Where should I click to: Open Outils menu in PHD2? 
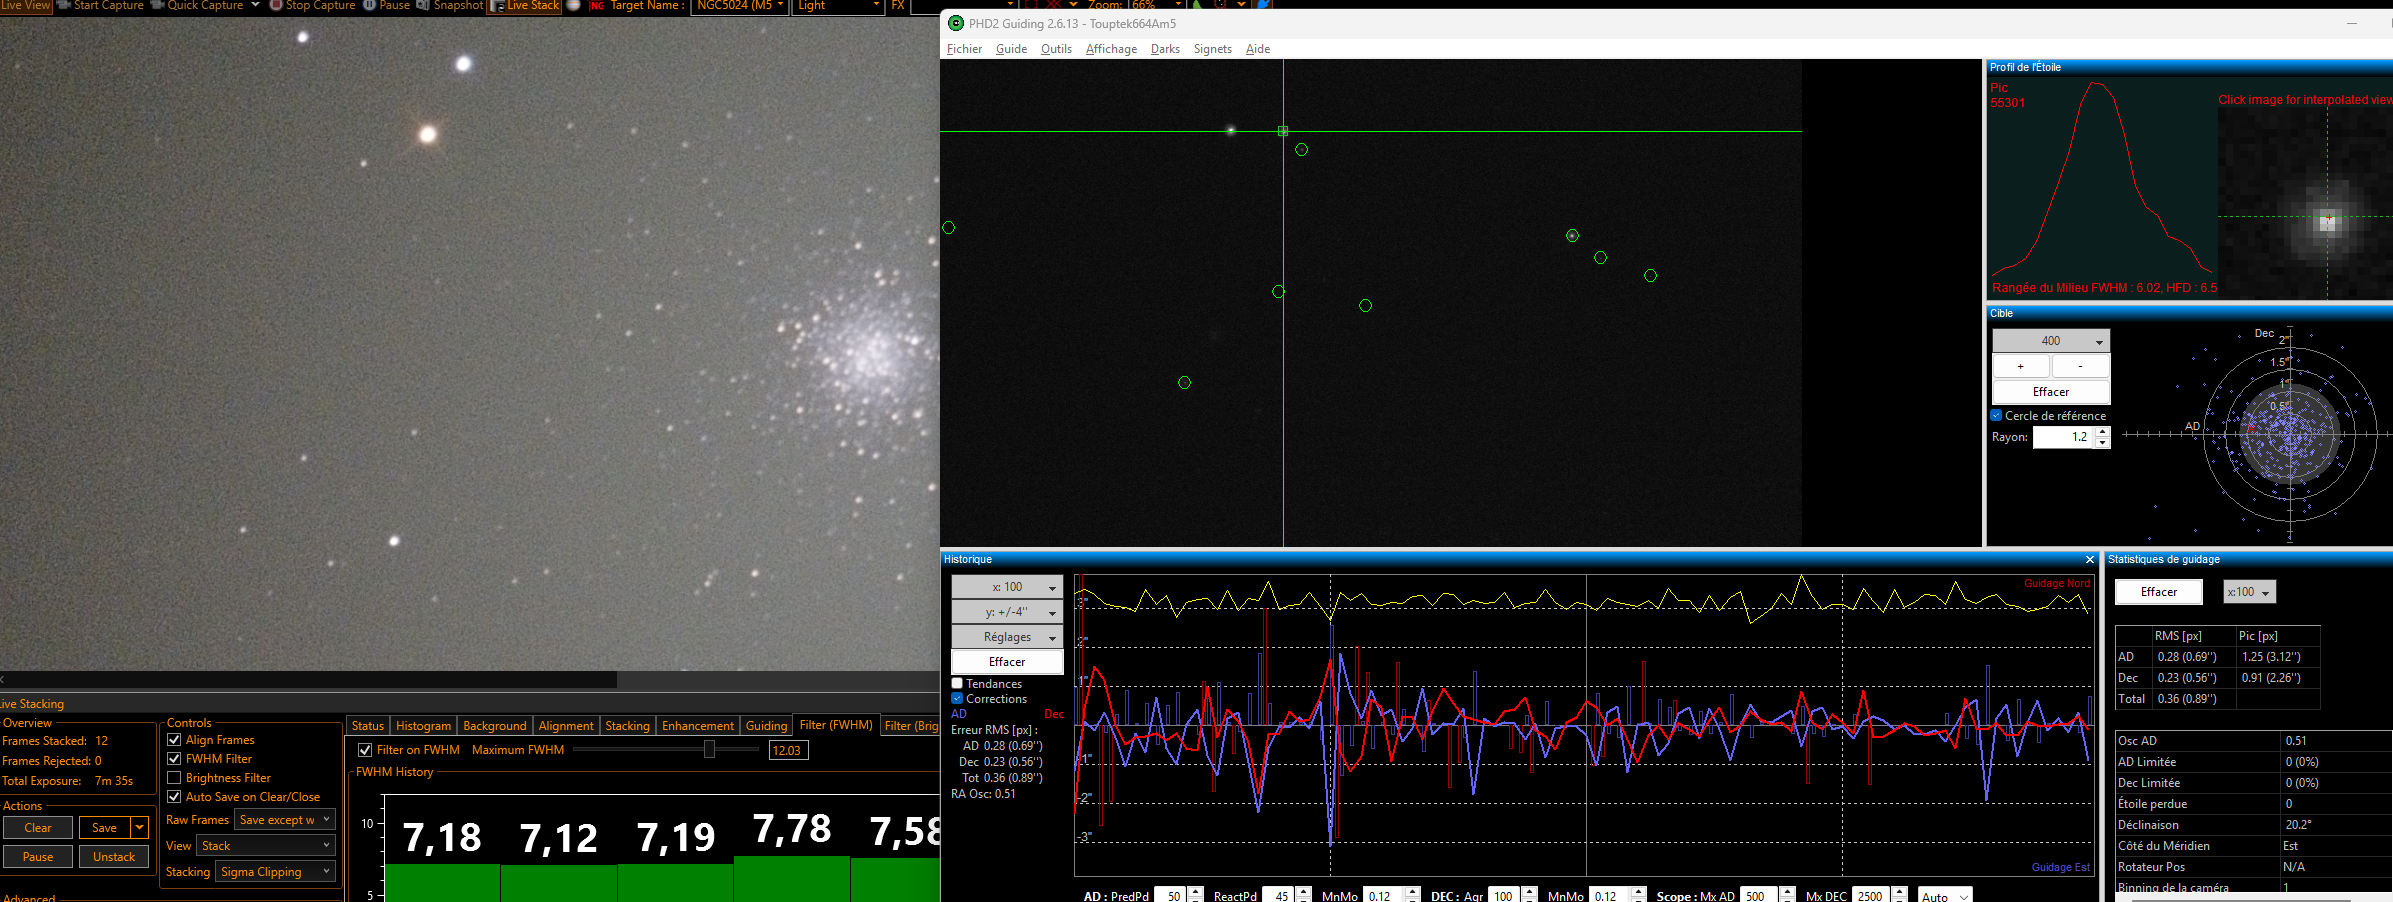[x=1056, y=49]
